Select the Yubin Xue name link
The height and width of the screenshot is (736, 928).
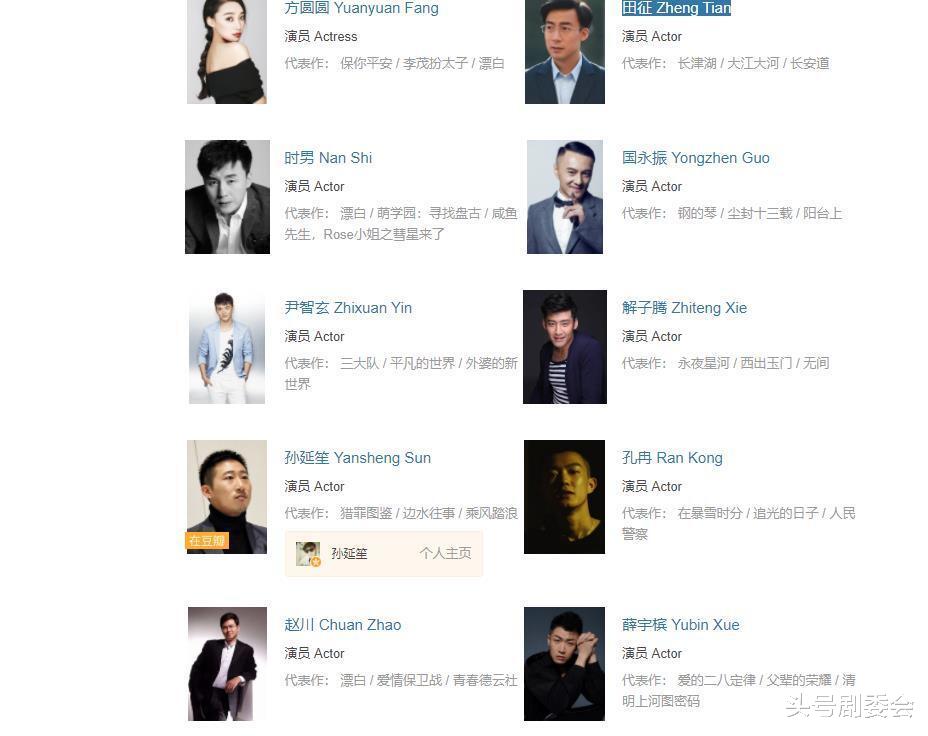681,625
